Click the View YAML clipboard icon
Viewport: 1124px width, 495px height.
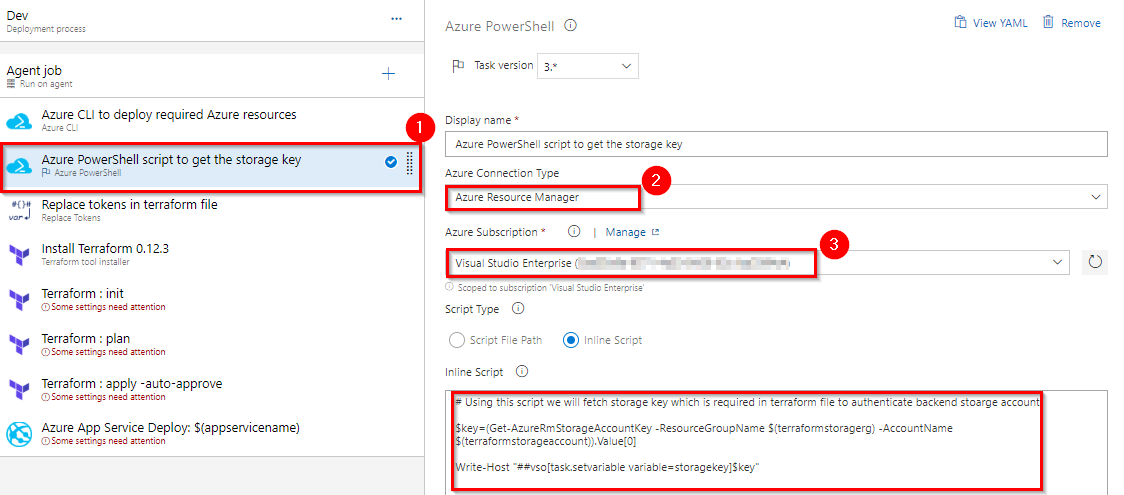click(x=961, y=22)
